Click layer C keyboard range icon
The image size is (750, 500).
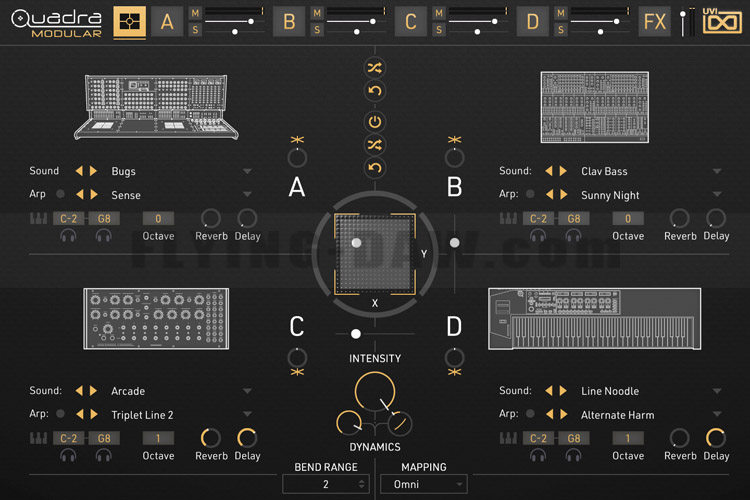click(38, 438)
